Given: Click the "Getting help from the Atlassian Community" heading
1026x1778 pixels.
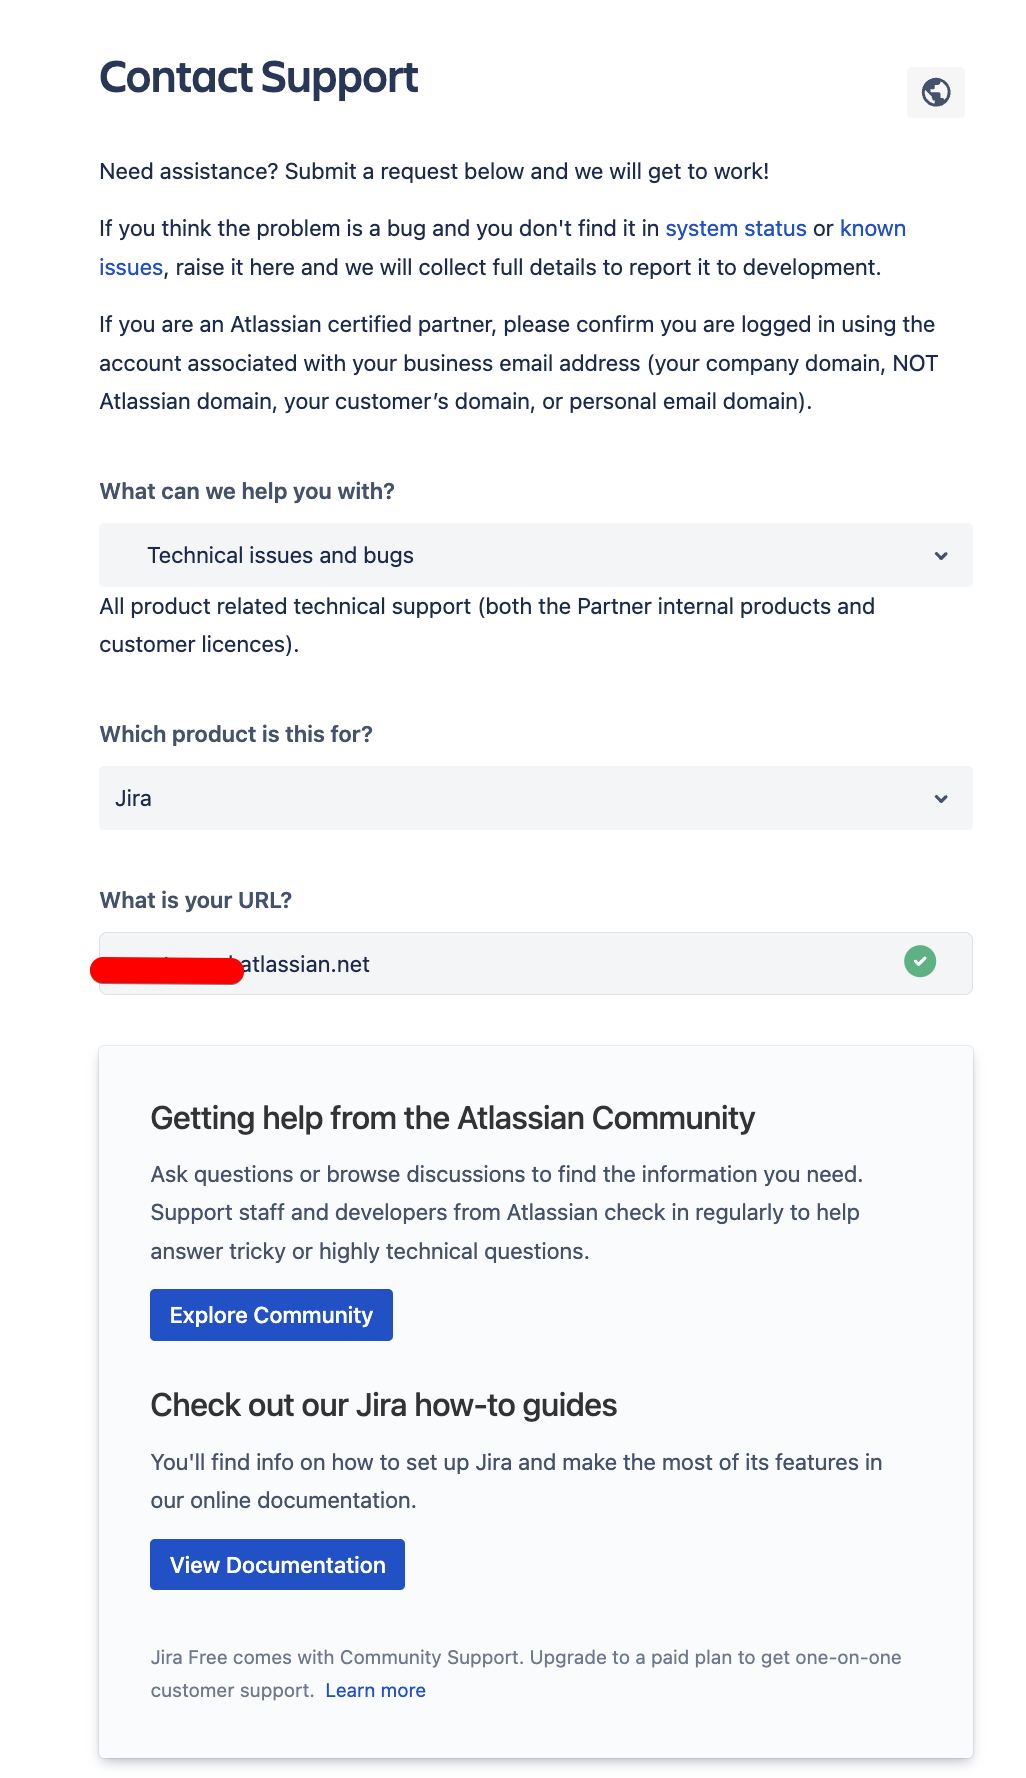Looking at the screenshot, I should [452, 1118].
